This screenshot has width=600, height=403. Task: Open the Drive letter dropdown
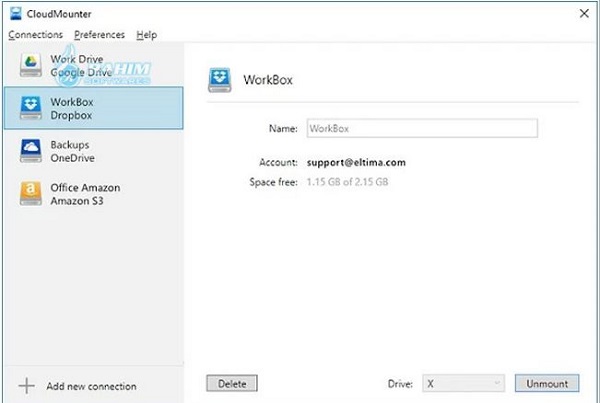(x=463, y=383)
